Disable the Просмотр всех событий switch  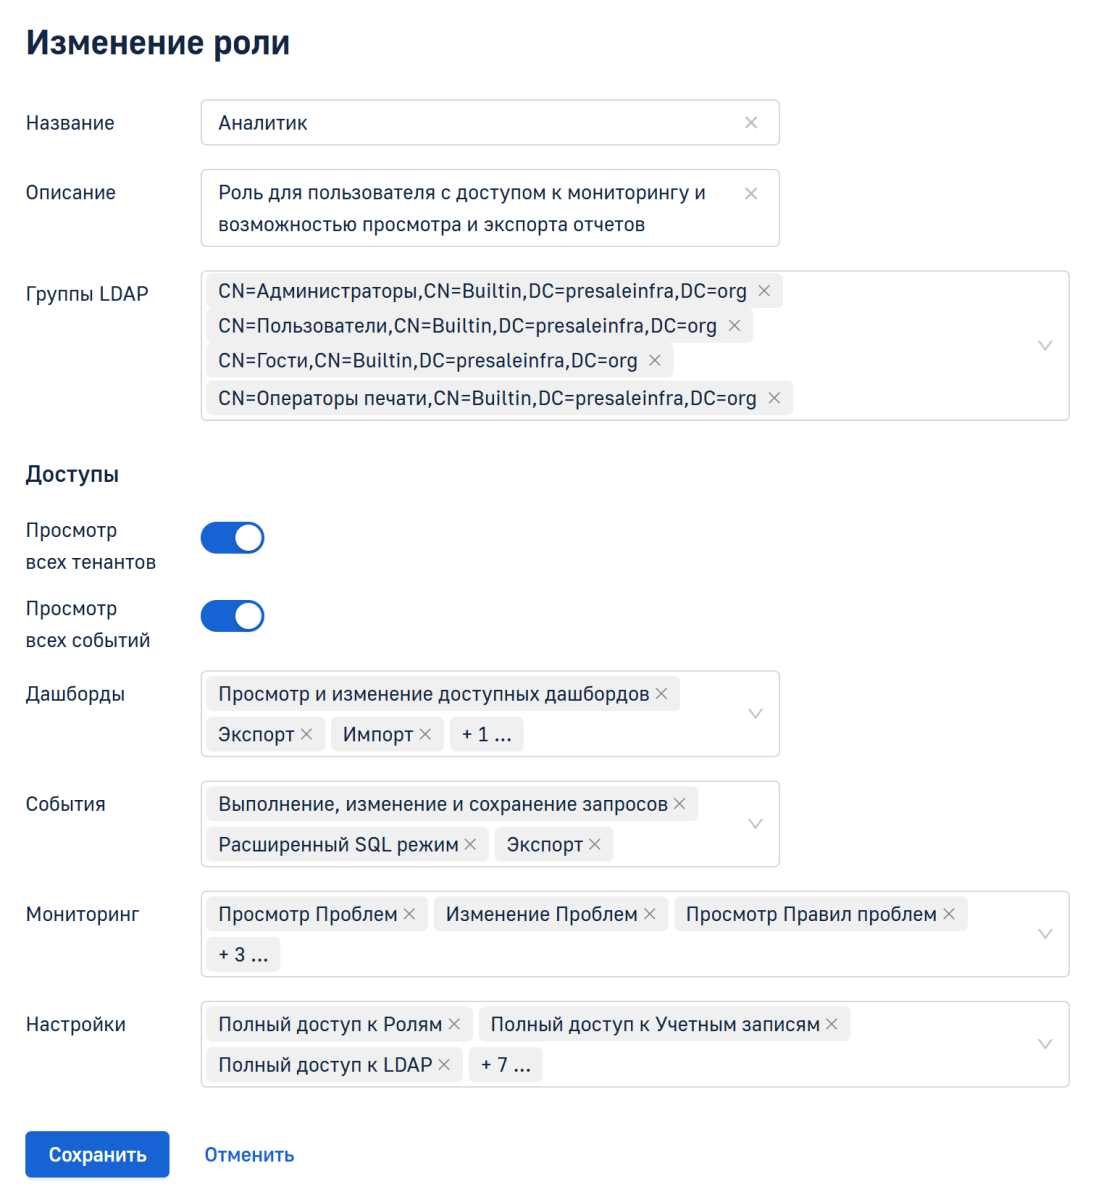pos(232,616)
